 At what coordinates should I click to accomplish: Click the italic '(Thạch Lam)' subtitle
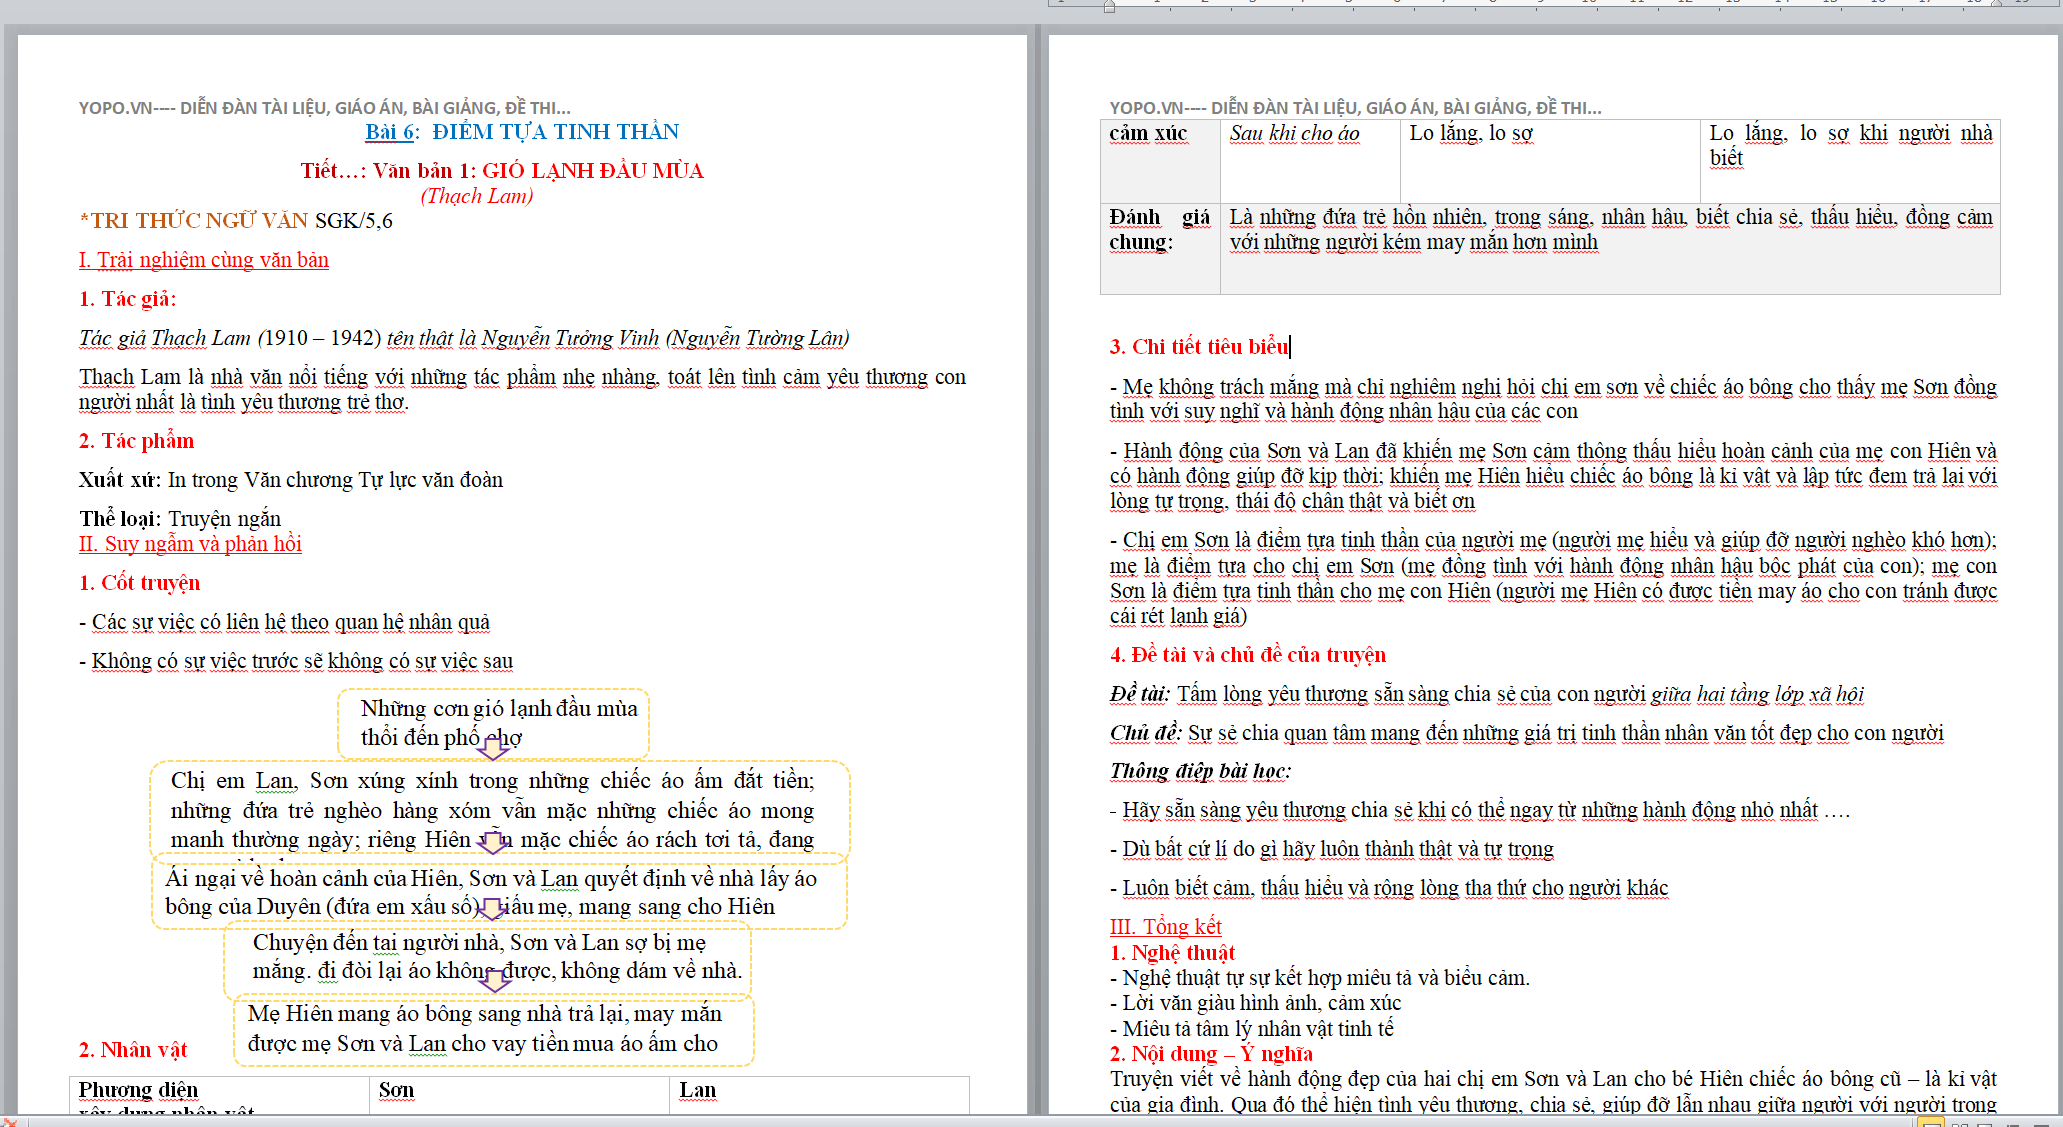[477, 196]
